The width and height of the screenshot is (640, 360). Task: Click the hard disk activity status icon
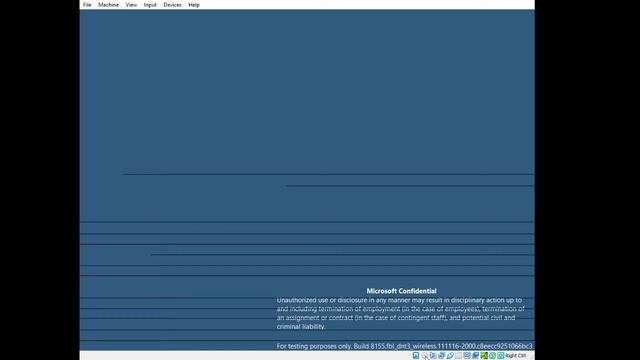[x=416, y=356]
